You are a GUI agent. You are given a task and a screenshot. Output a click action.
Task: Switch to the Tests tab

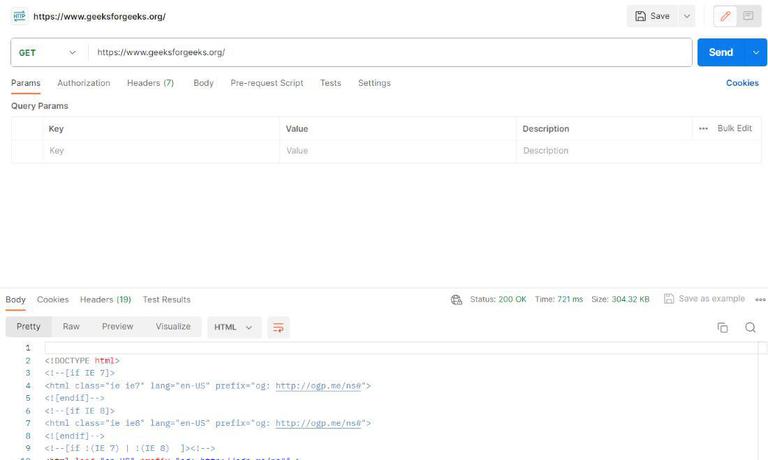[331, 83]
